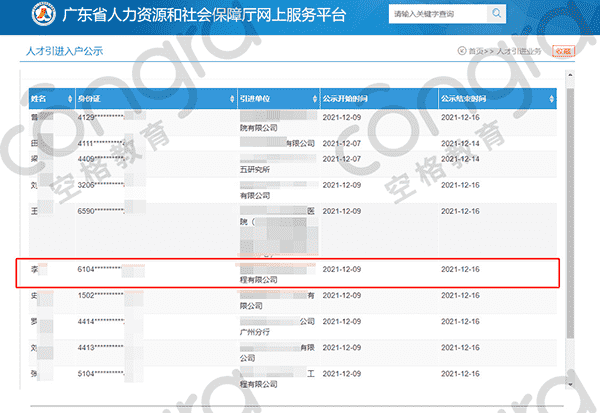600x413 pixels.
Task: Click end date 2021-12-16 in 6104 row
Action: 460,269
